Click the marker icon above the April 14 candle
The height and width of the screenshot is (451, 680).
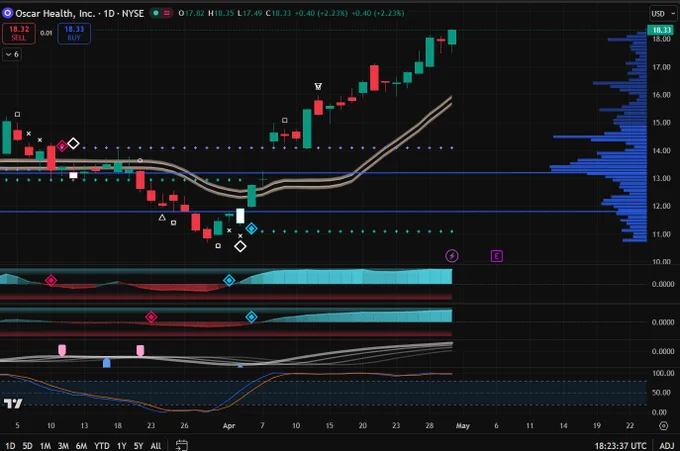tap(318, 86)
